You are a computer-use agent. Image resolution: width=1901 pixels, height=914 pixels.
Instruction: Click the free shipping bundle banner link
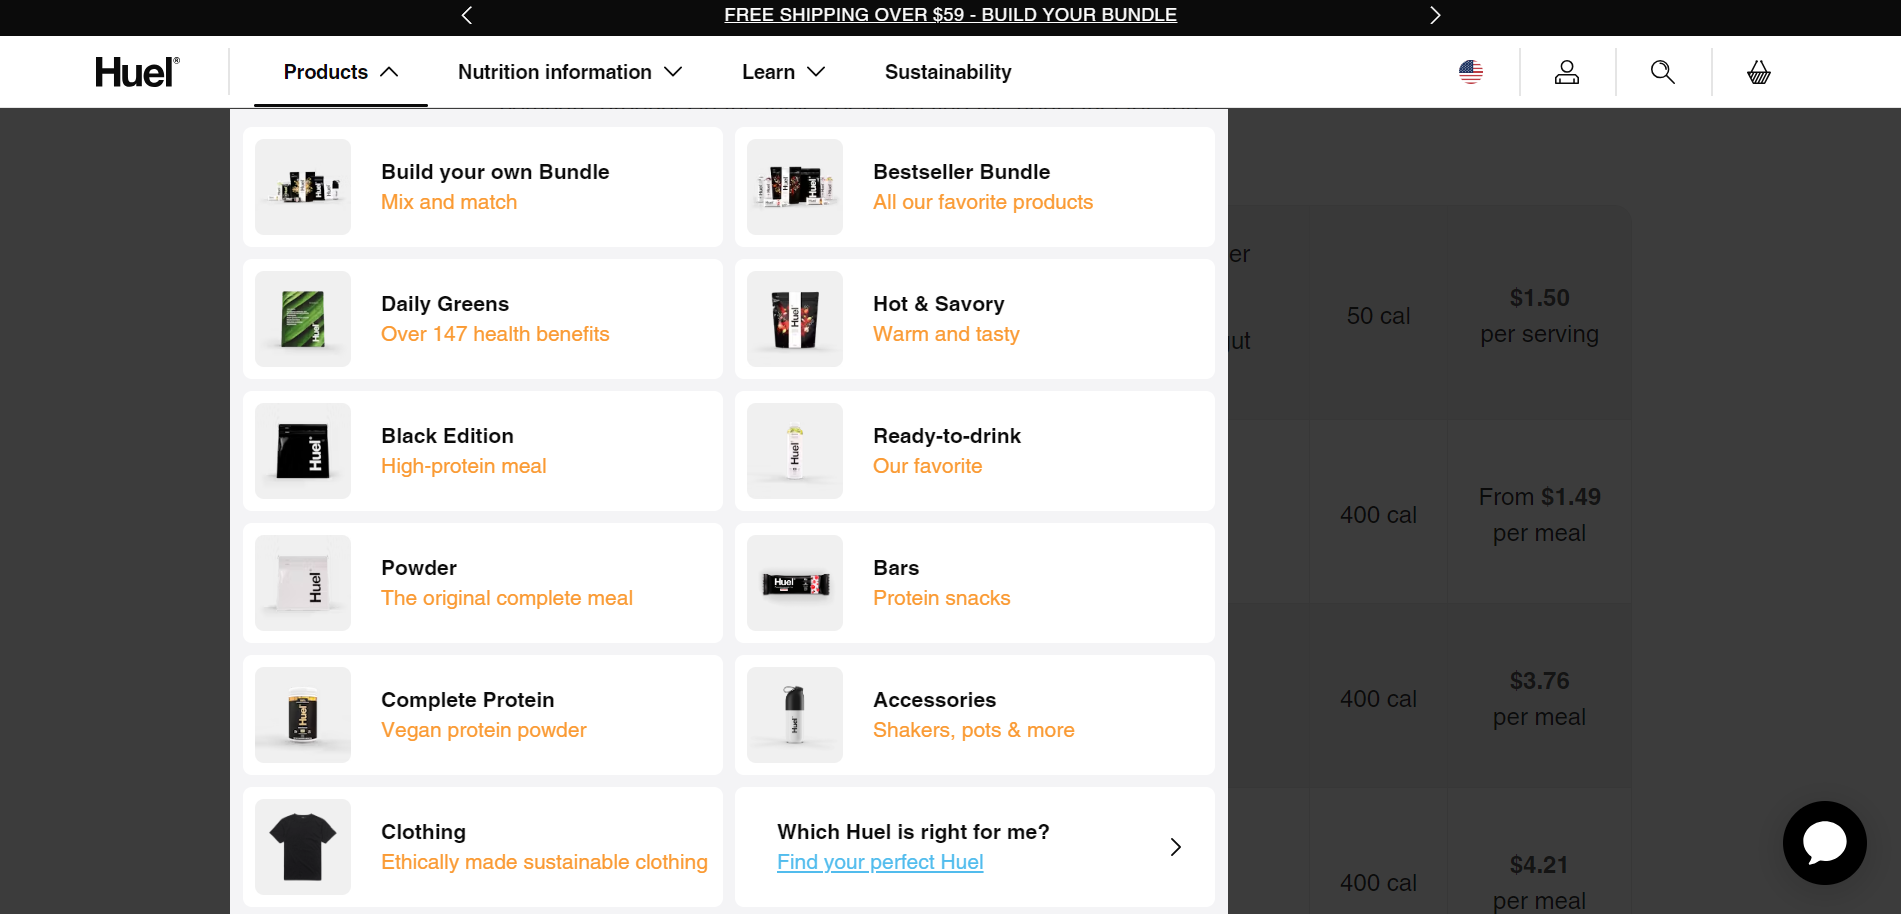pyautogui.click(x=950, y=15)
